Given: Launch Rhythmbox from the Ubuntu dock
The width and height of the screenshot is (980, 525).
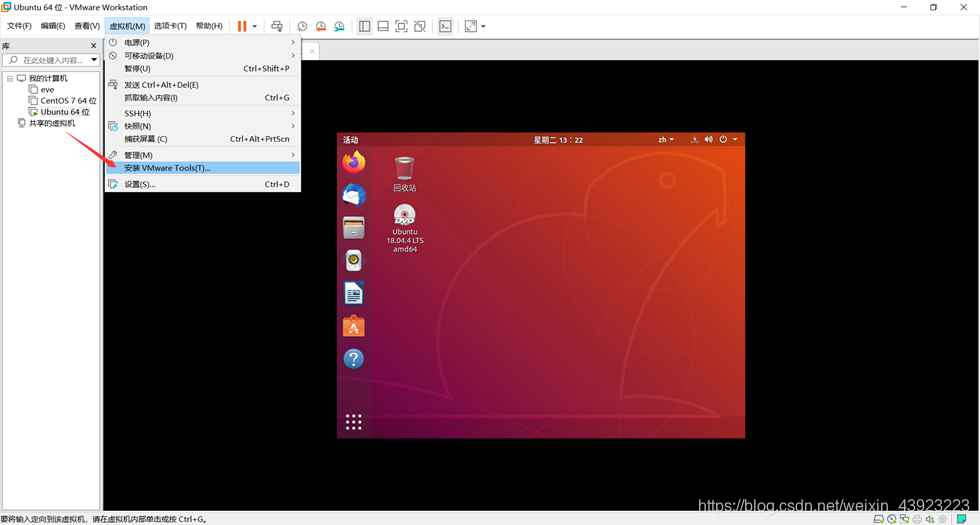Looking at the screenshot, I should pos(354,261).
